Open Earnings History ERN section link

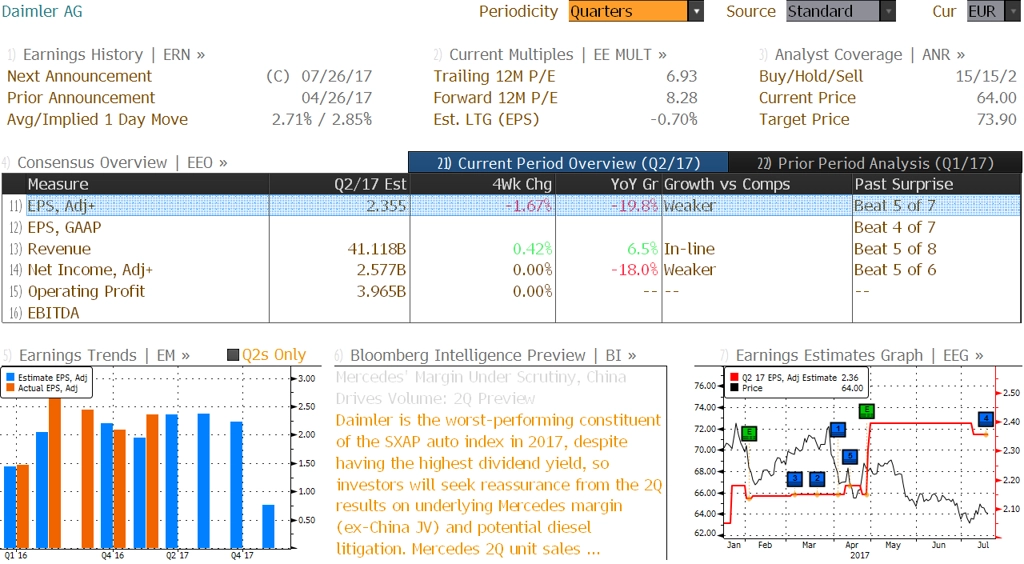coord(114,54)
